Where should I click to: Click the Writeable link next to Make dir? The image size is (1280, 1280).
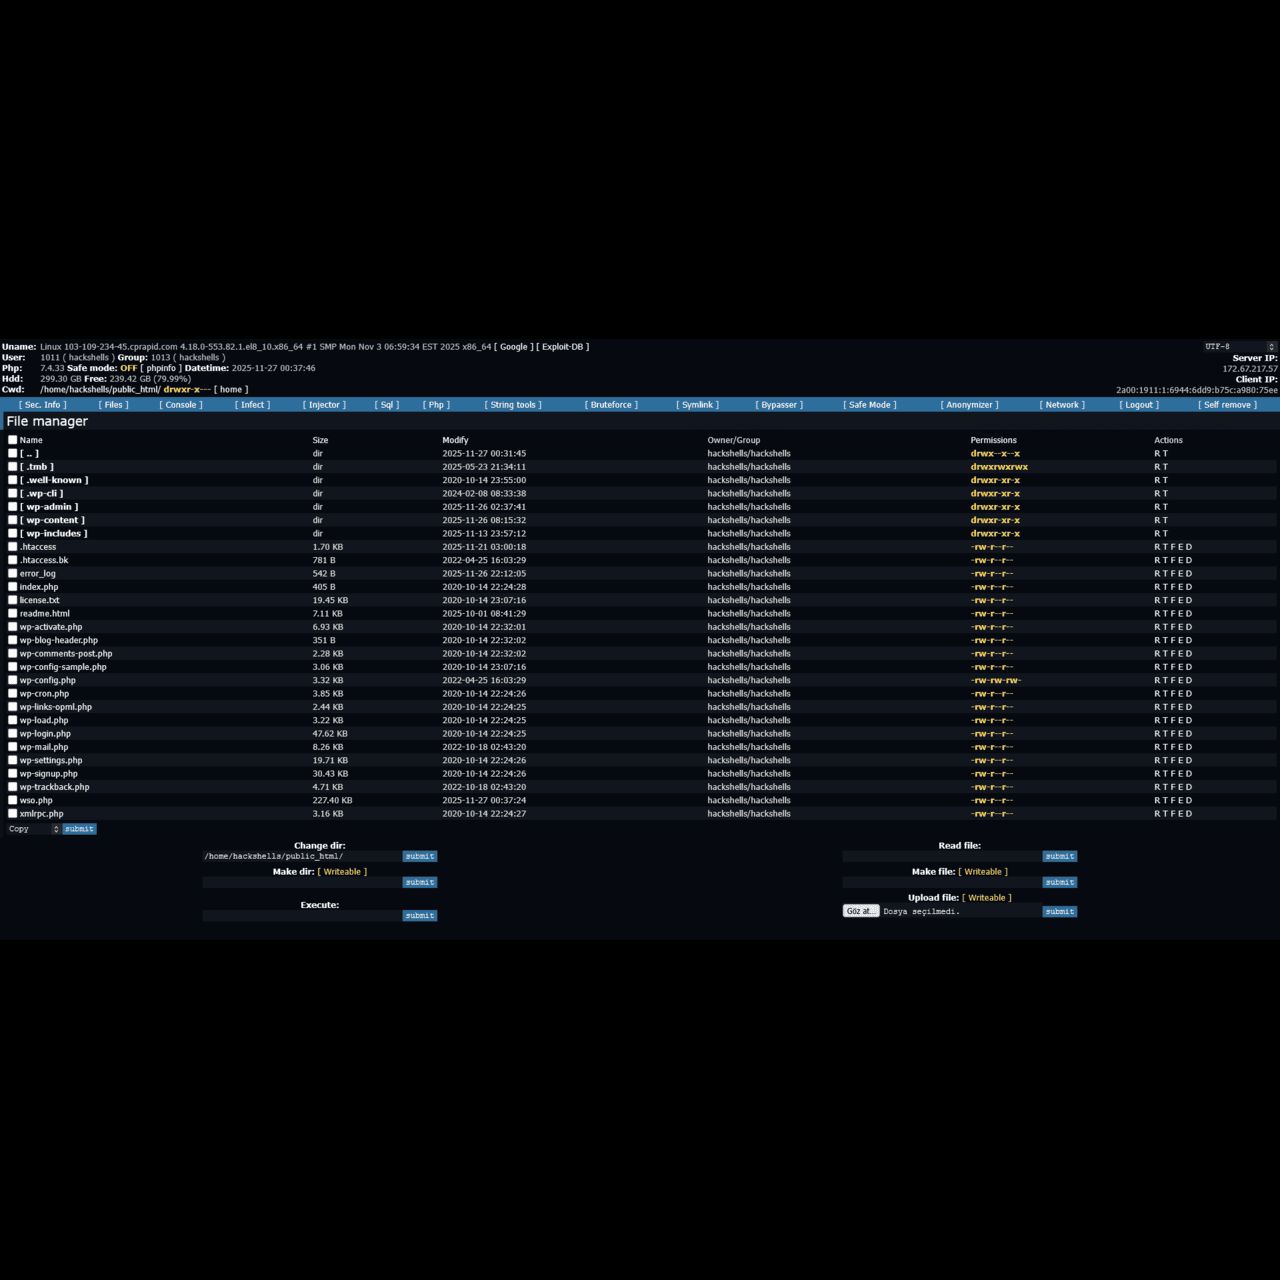(x=343, y=871)
